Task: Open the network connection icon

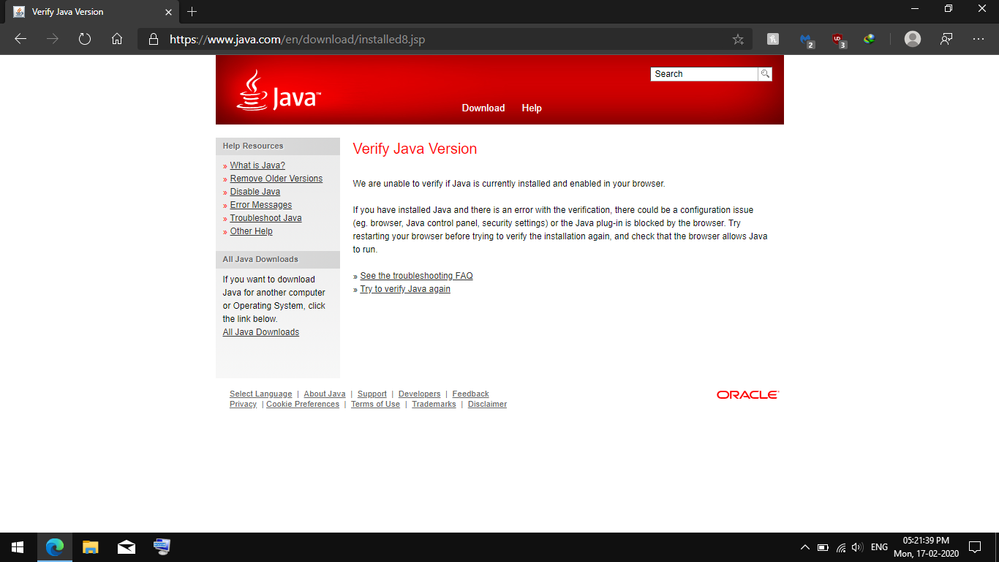Action: [x=841, y=547]
